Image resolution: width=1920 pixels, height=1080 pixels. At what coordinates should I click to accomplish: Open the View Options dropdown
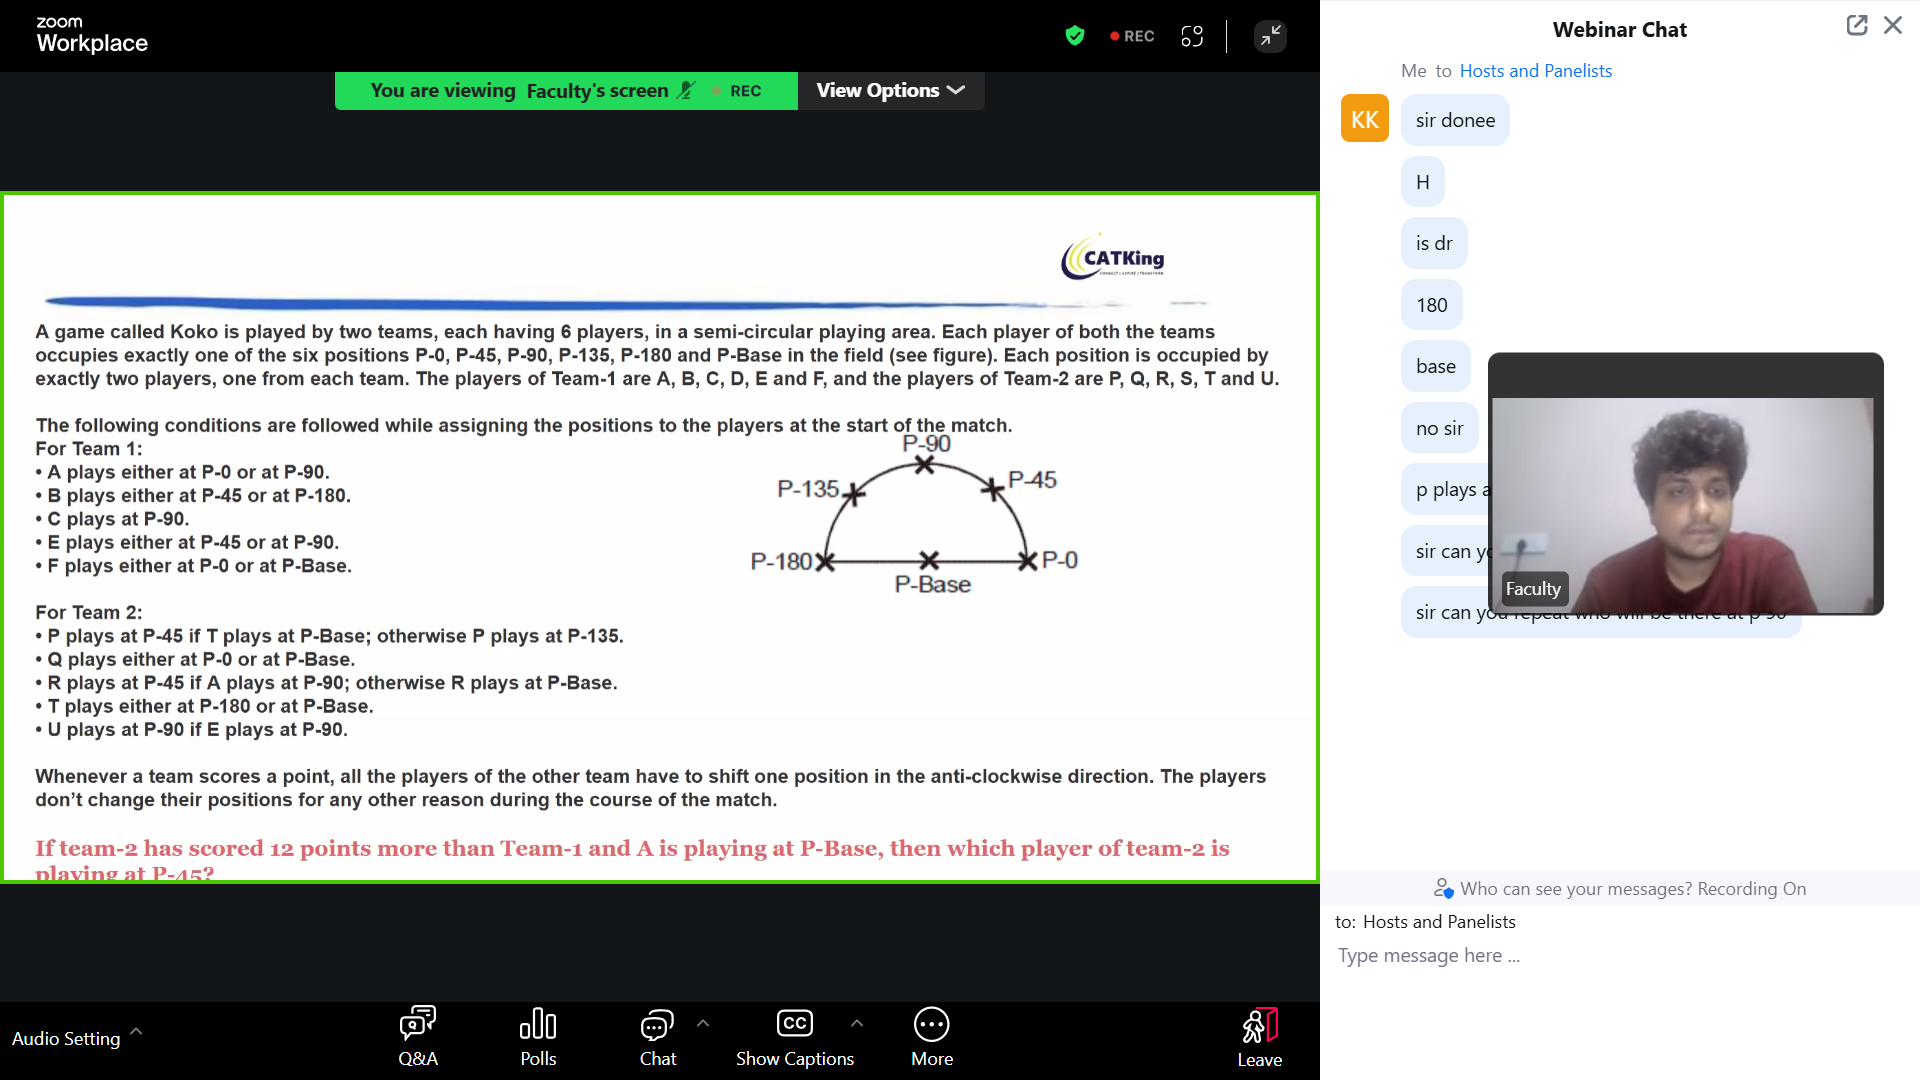tap(891, 90)
